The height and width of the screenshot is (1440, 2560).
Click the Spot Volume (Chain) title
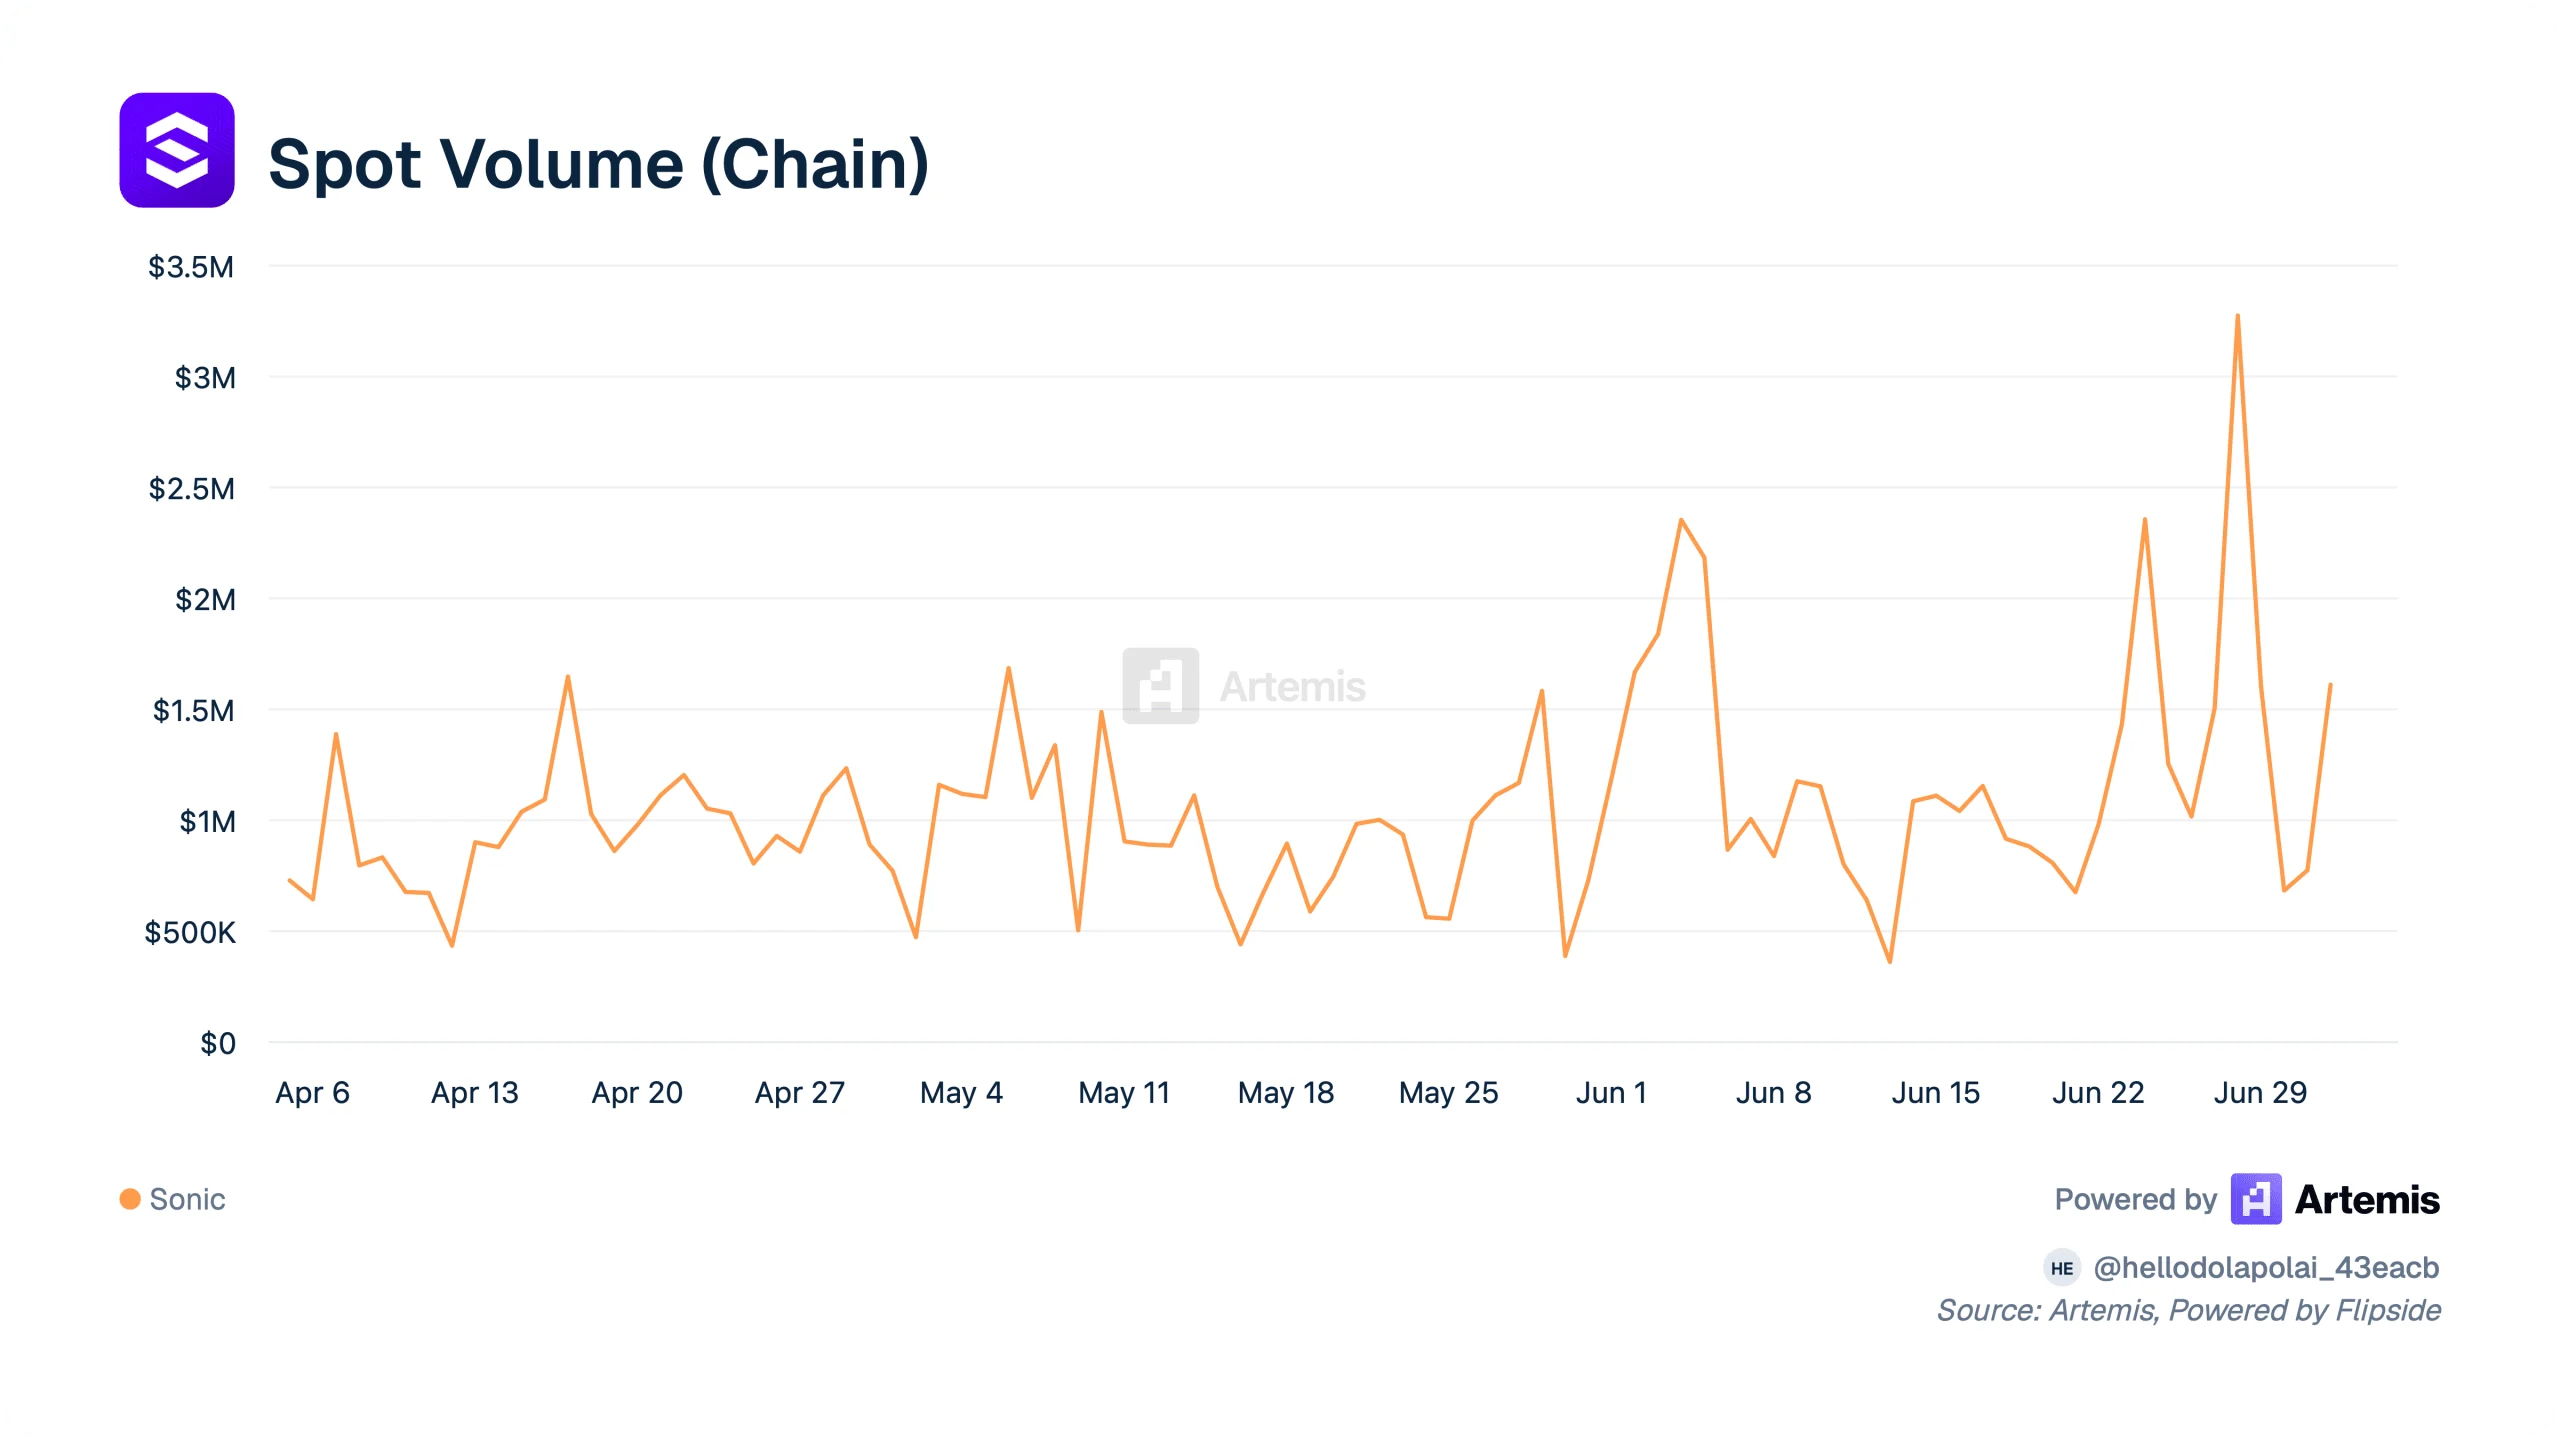tap(599, 164)
